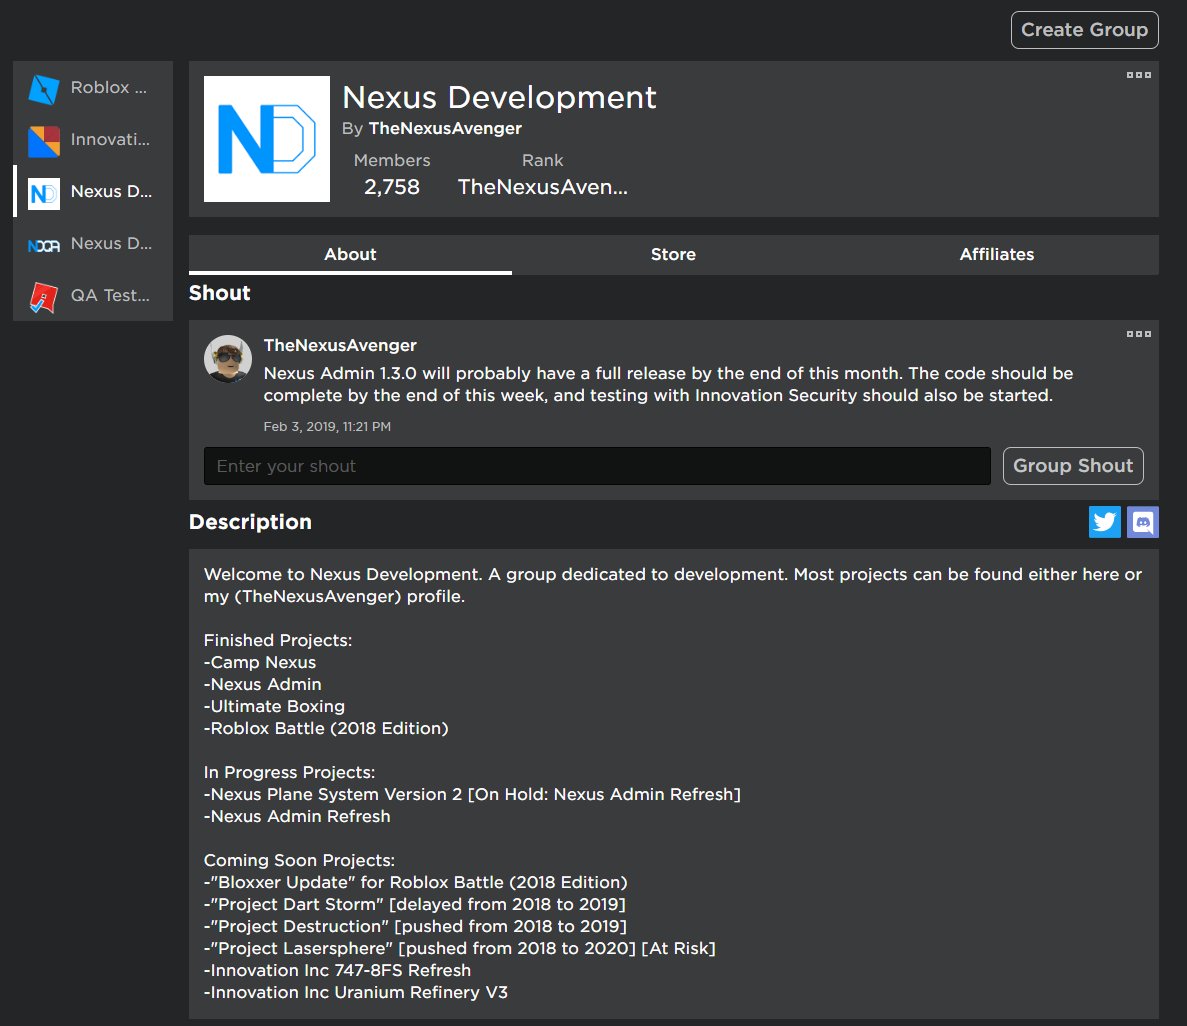This screenshot has width=1187, height=1026.
Task: Select 'Roblox ...' group label in sidebar
Action: coord(109,88)
